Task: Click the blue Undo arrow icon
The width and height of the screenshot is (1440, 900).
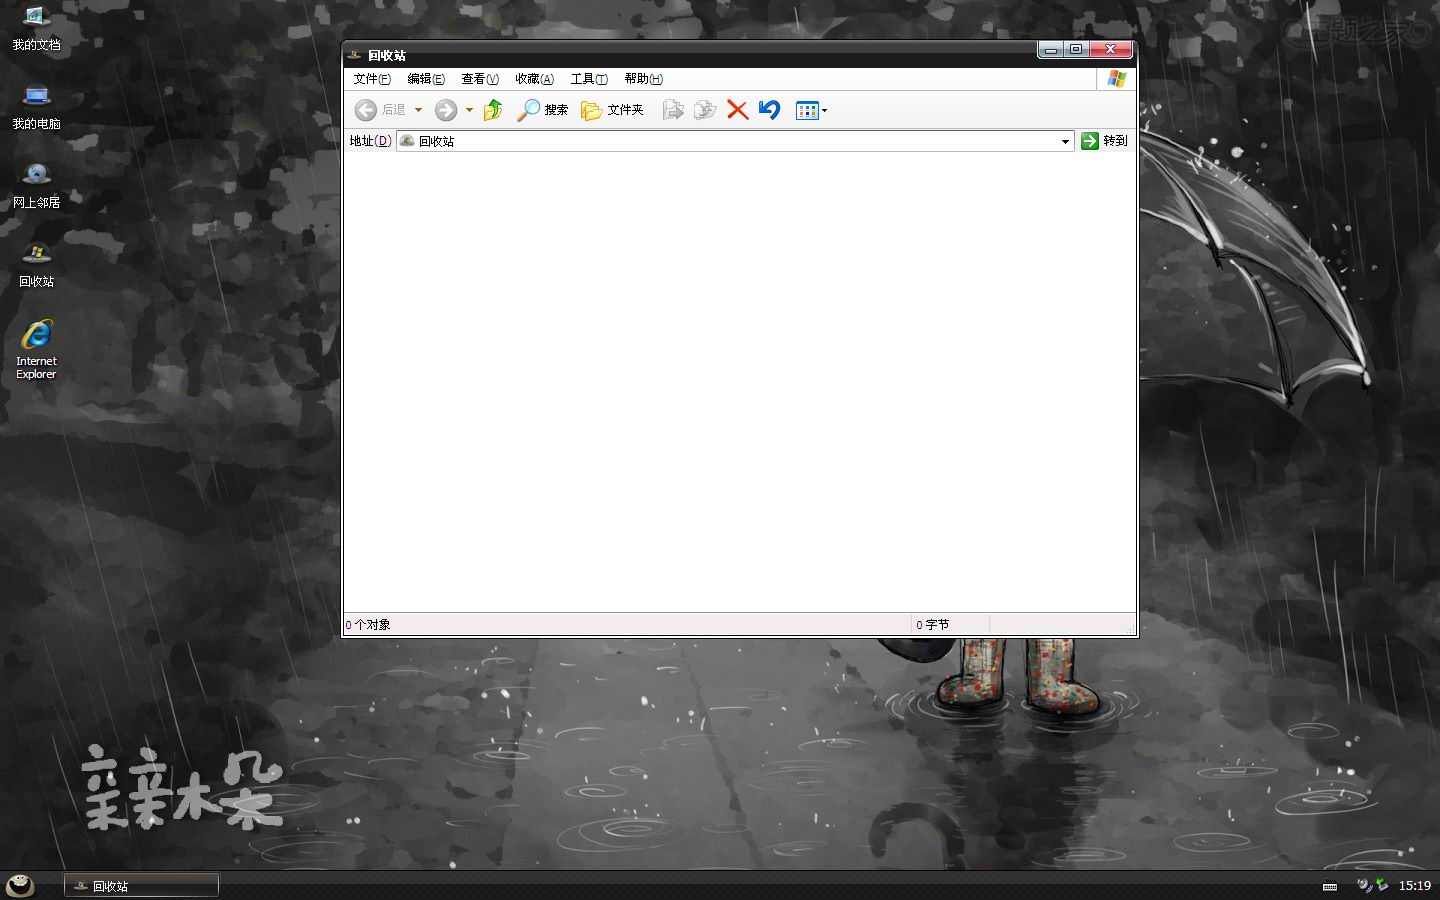Action: [769, 110]
